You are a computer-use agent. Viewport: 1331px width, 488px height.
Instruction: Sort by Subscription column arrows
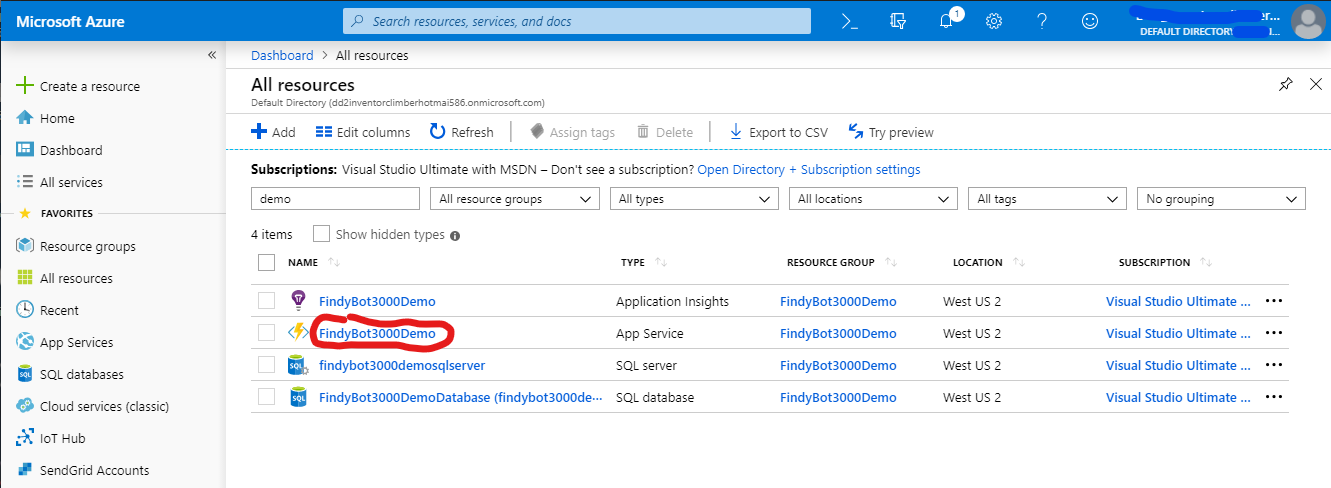tap(1207, 263)
